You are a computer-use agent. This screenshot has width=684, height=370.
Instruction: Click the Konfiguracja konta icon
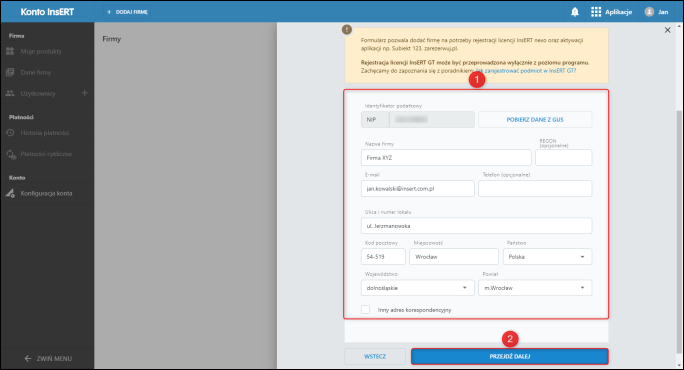(10, 193)
